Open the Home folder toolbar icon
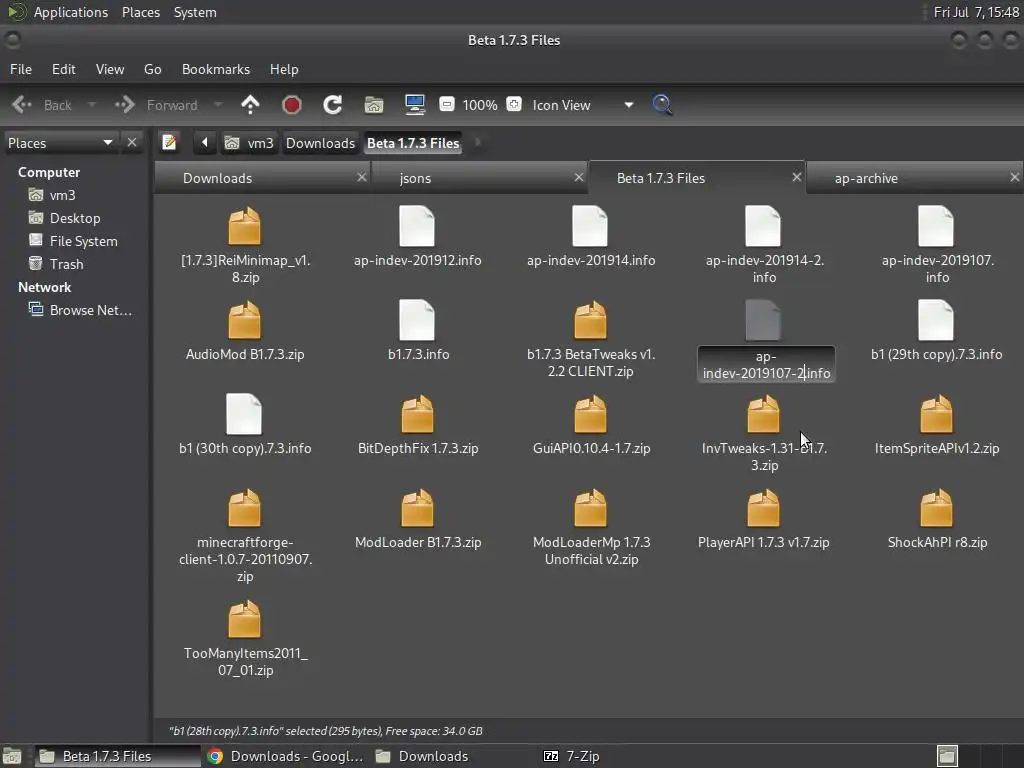This screenshot has width=1024, height=768. [374, 104]
